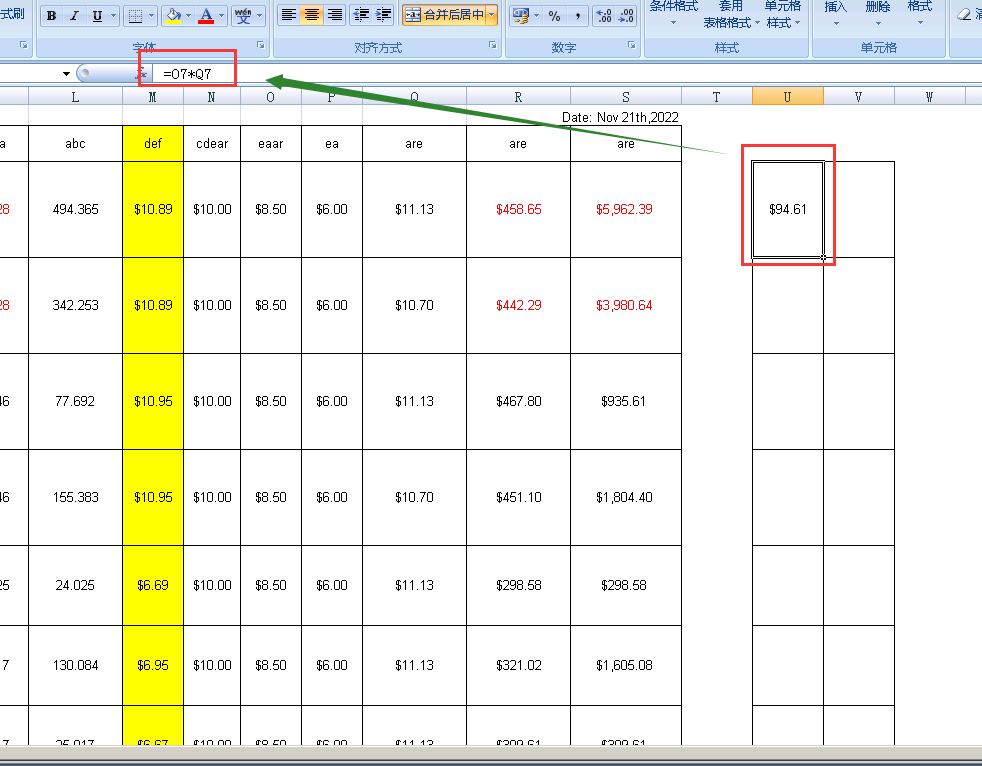Image resolution: width=982 pixels, height=766 pixels.
Task: Decrease decimal places
Action: pyautogui.click(x=627, y=16)
